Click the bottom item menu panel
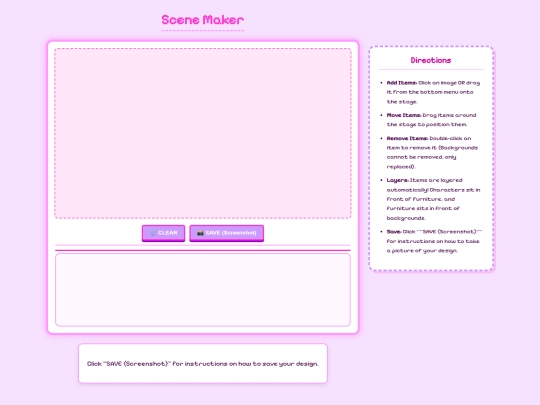The width and height of the screenshot is (540, 405). click(x=203, y=290)
